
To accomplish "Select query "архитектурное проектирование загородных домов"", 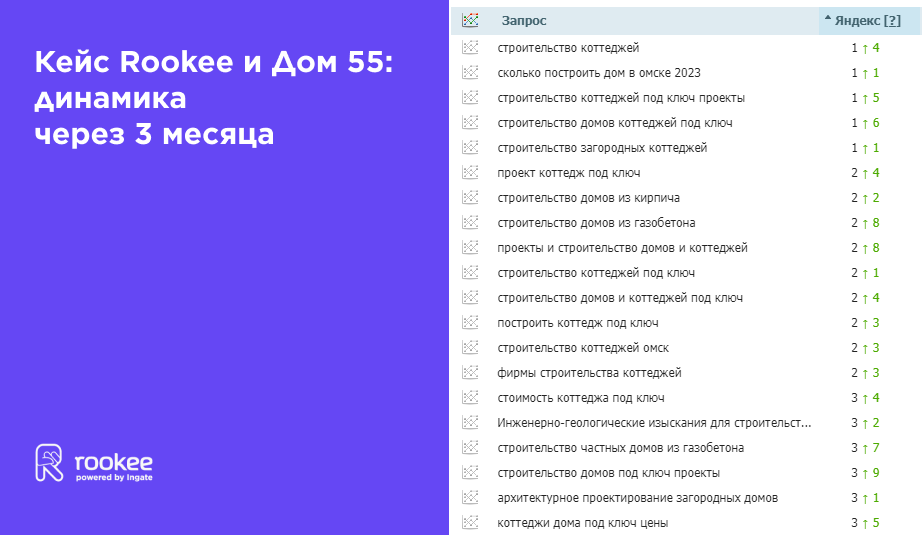I will click(x=637, y=497).
